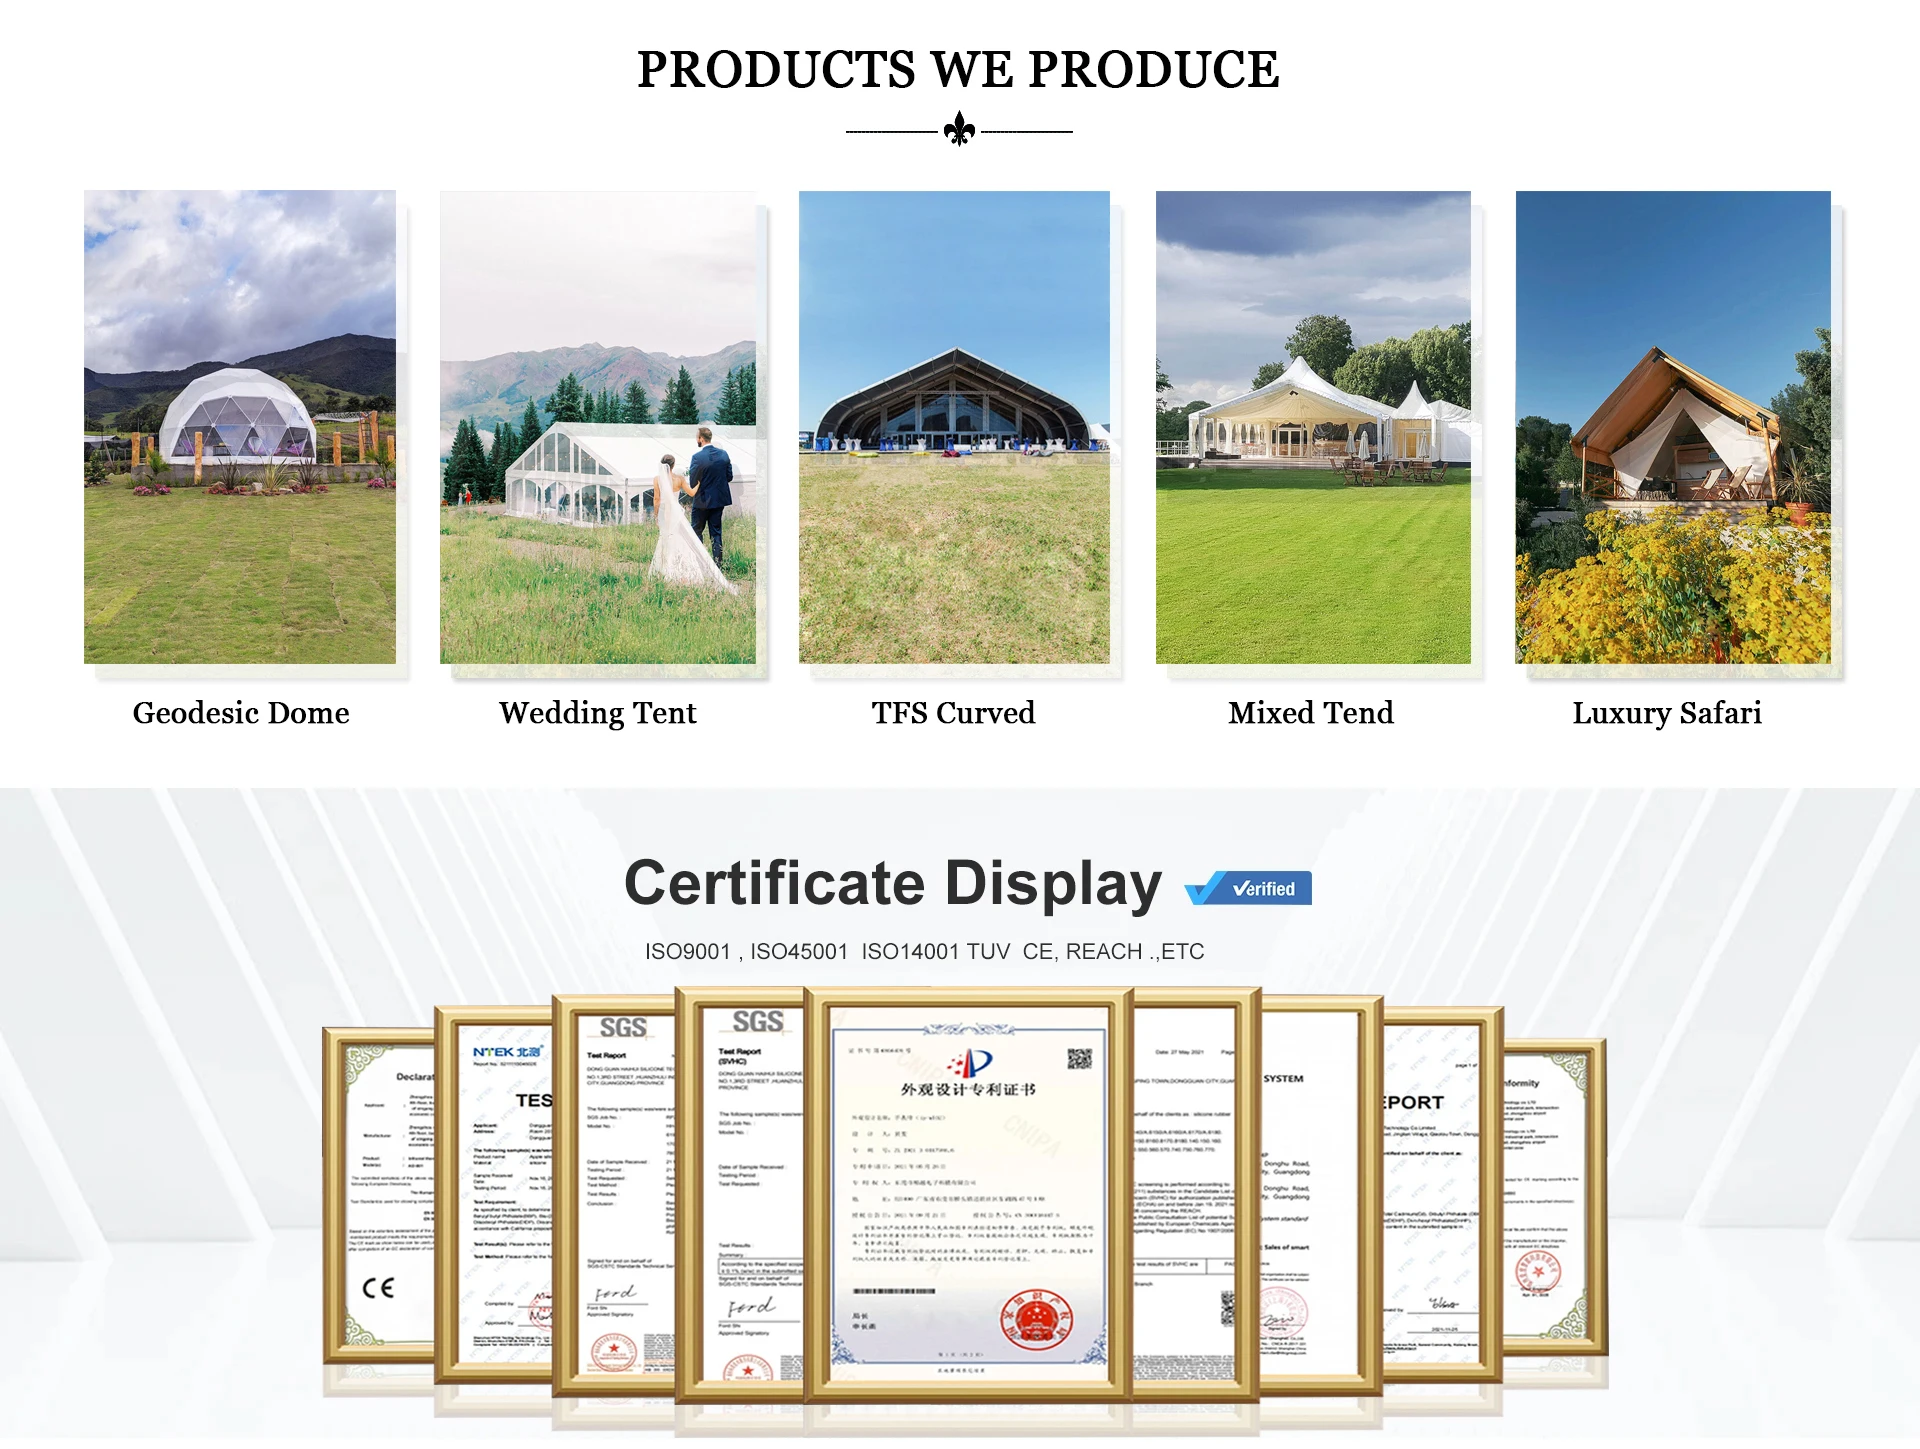Open the Luxury Safari caption link
This screenshot has height=1449, width=1920.
pyautogui.click(x=1667, y=713)
